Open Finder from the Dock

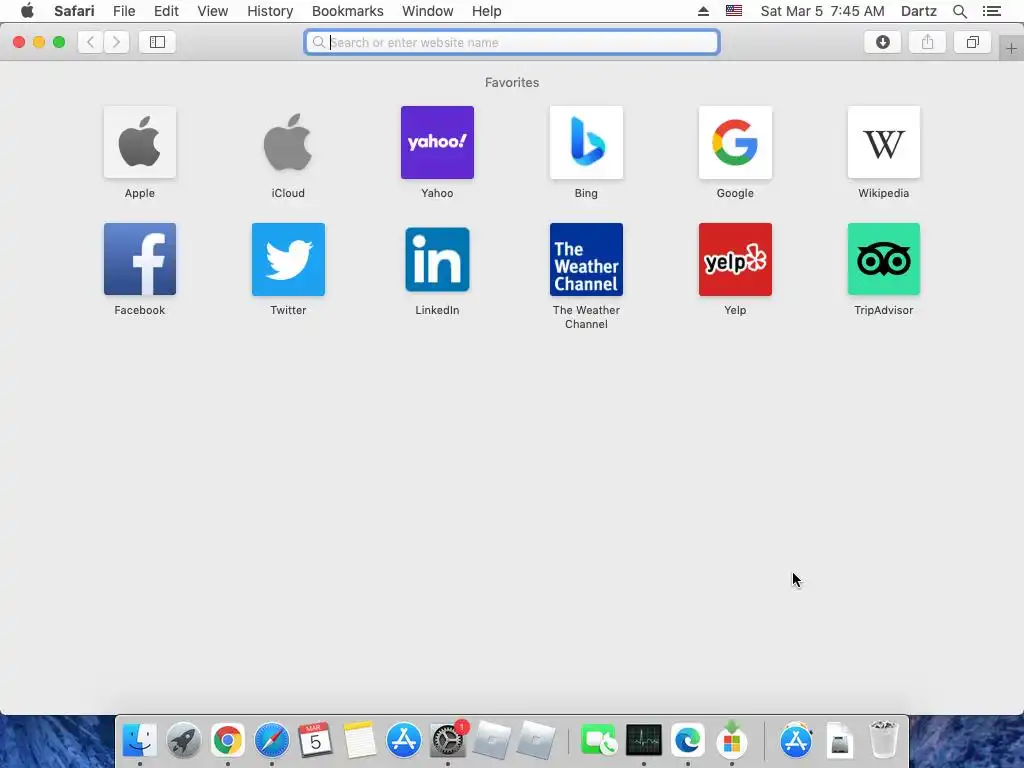[x=140, y=741]
